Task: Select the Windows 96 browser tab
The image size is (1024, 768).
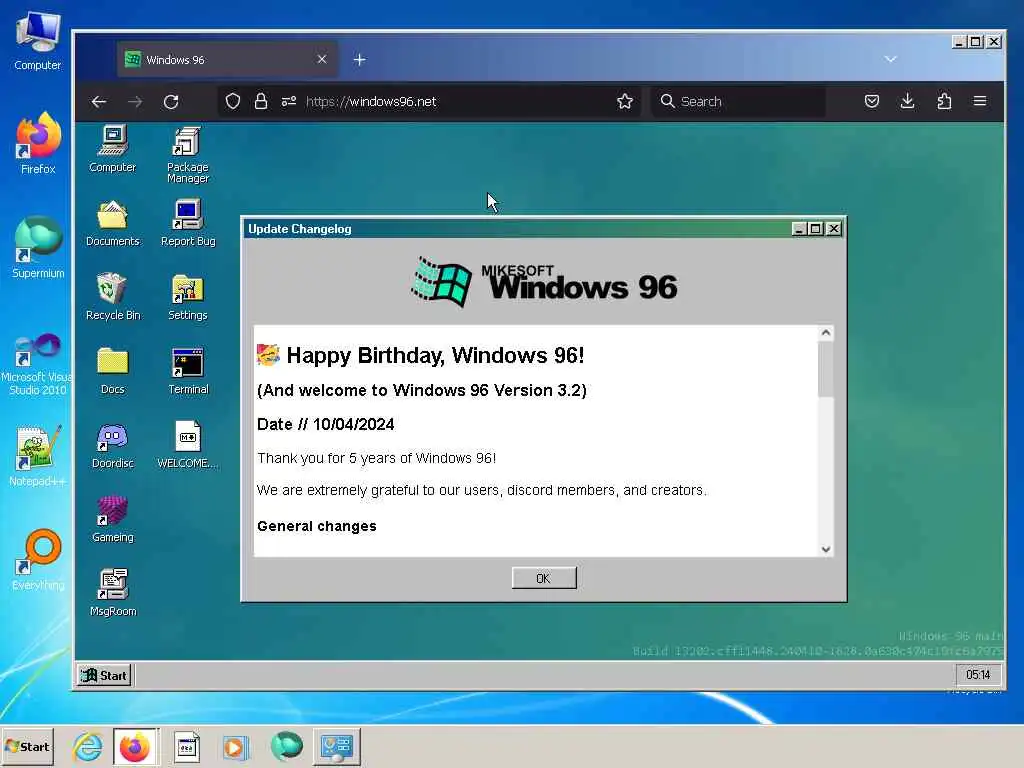Action: 227,59
